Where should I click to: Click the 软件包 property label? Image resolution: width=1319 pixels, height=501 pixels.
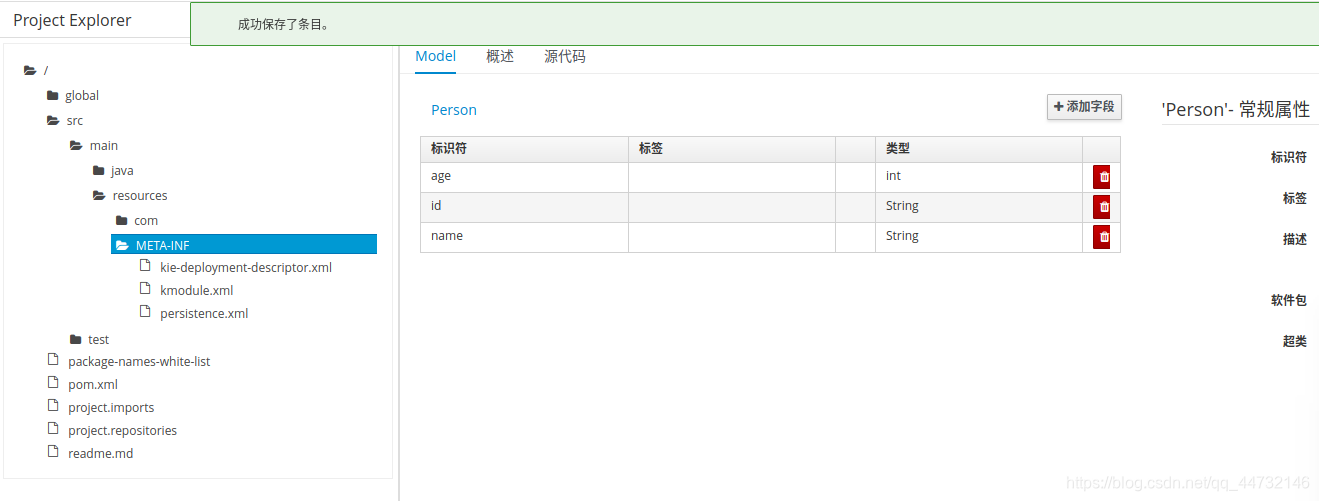1289,300
